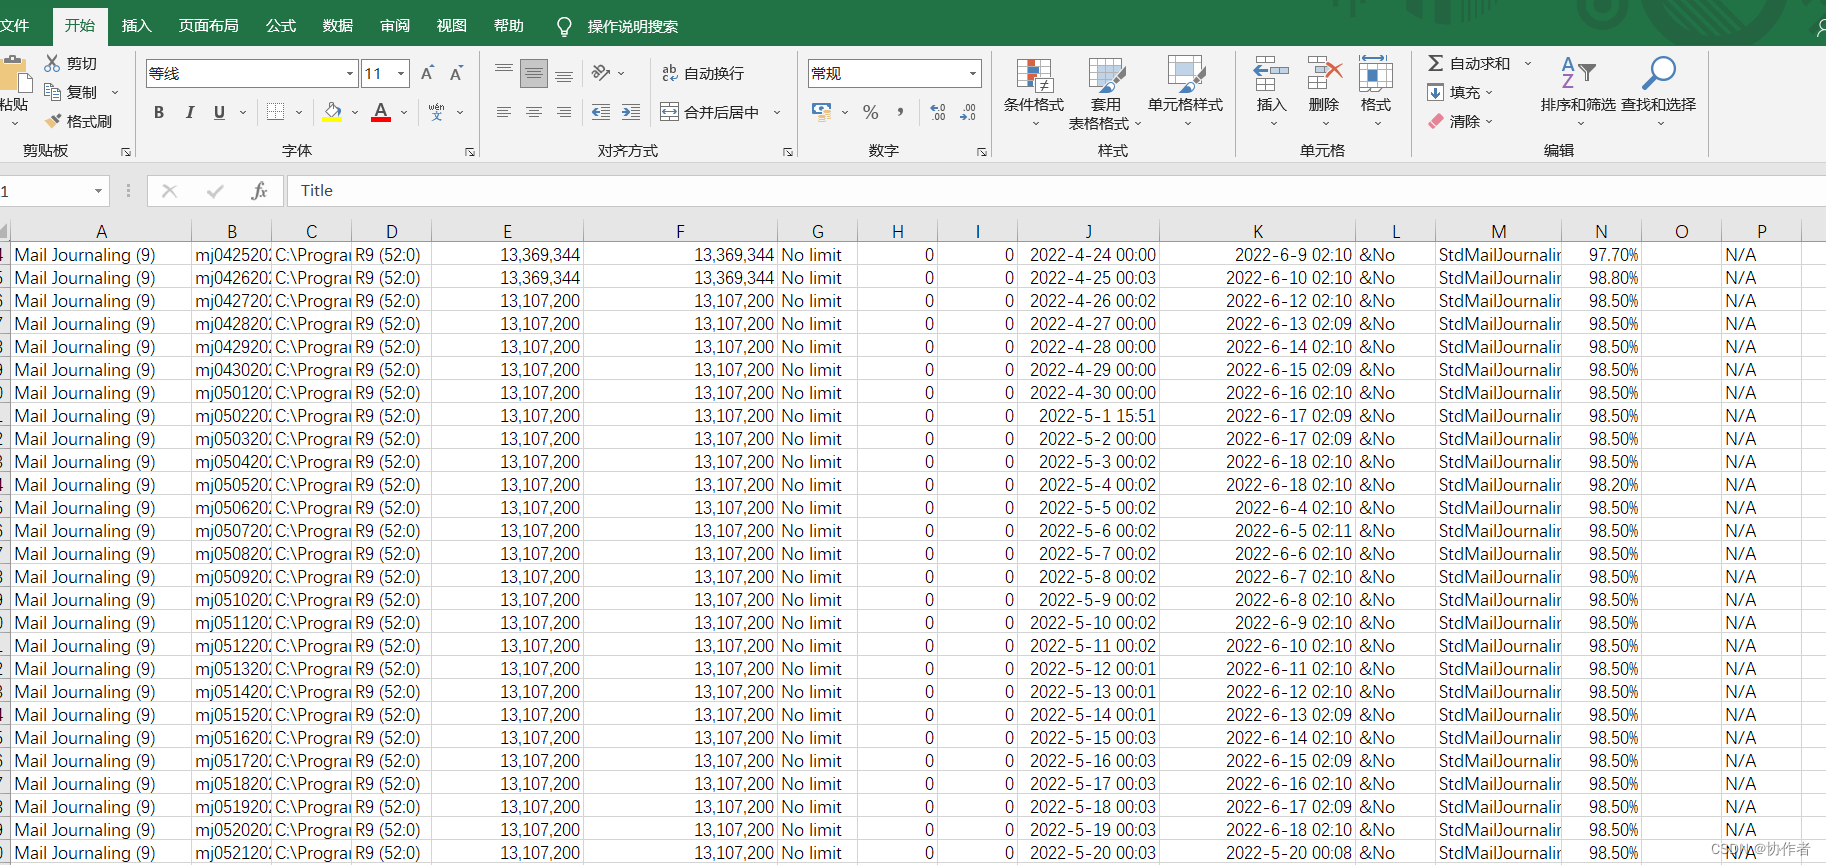Image resolution: width=1826 pixels, height=865 pixels.
Task: Open Alignment settings dialog launcher
Action: (788, 152)
